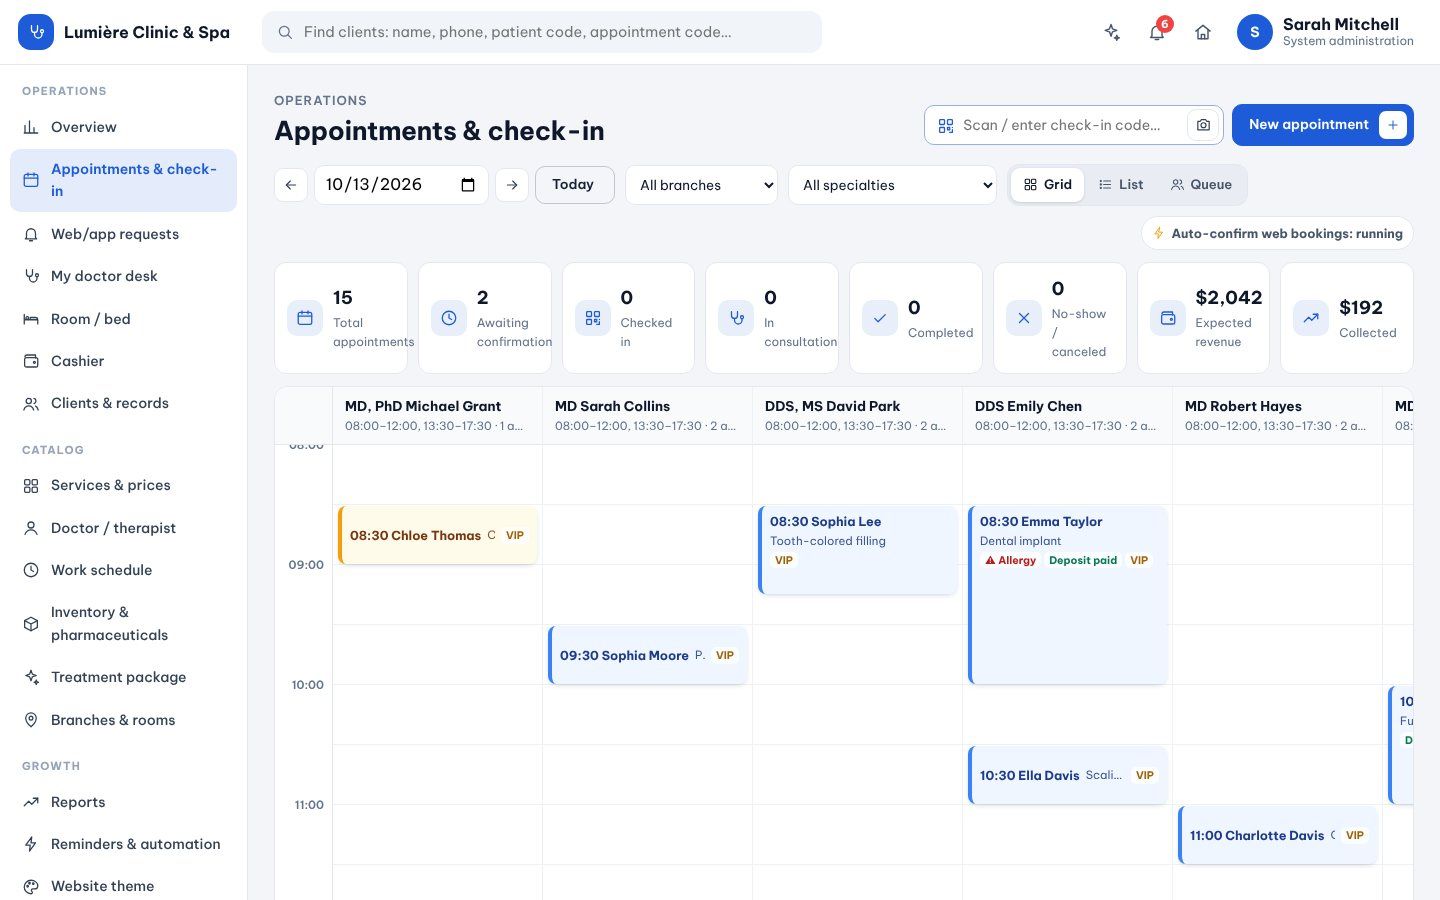Click plus icon on New appointment
Image resolution: width=1440 pixels, height=900 pixels.
1393,125
